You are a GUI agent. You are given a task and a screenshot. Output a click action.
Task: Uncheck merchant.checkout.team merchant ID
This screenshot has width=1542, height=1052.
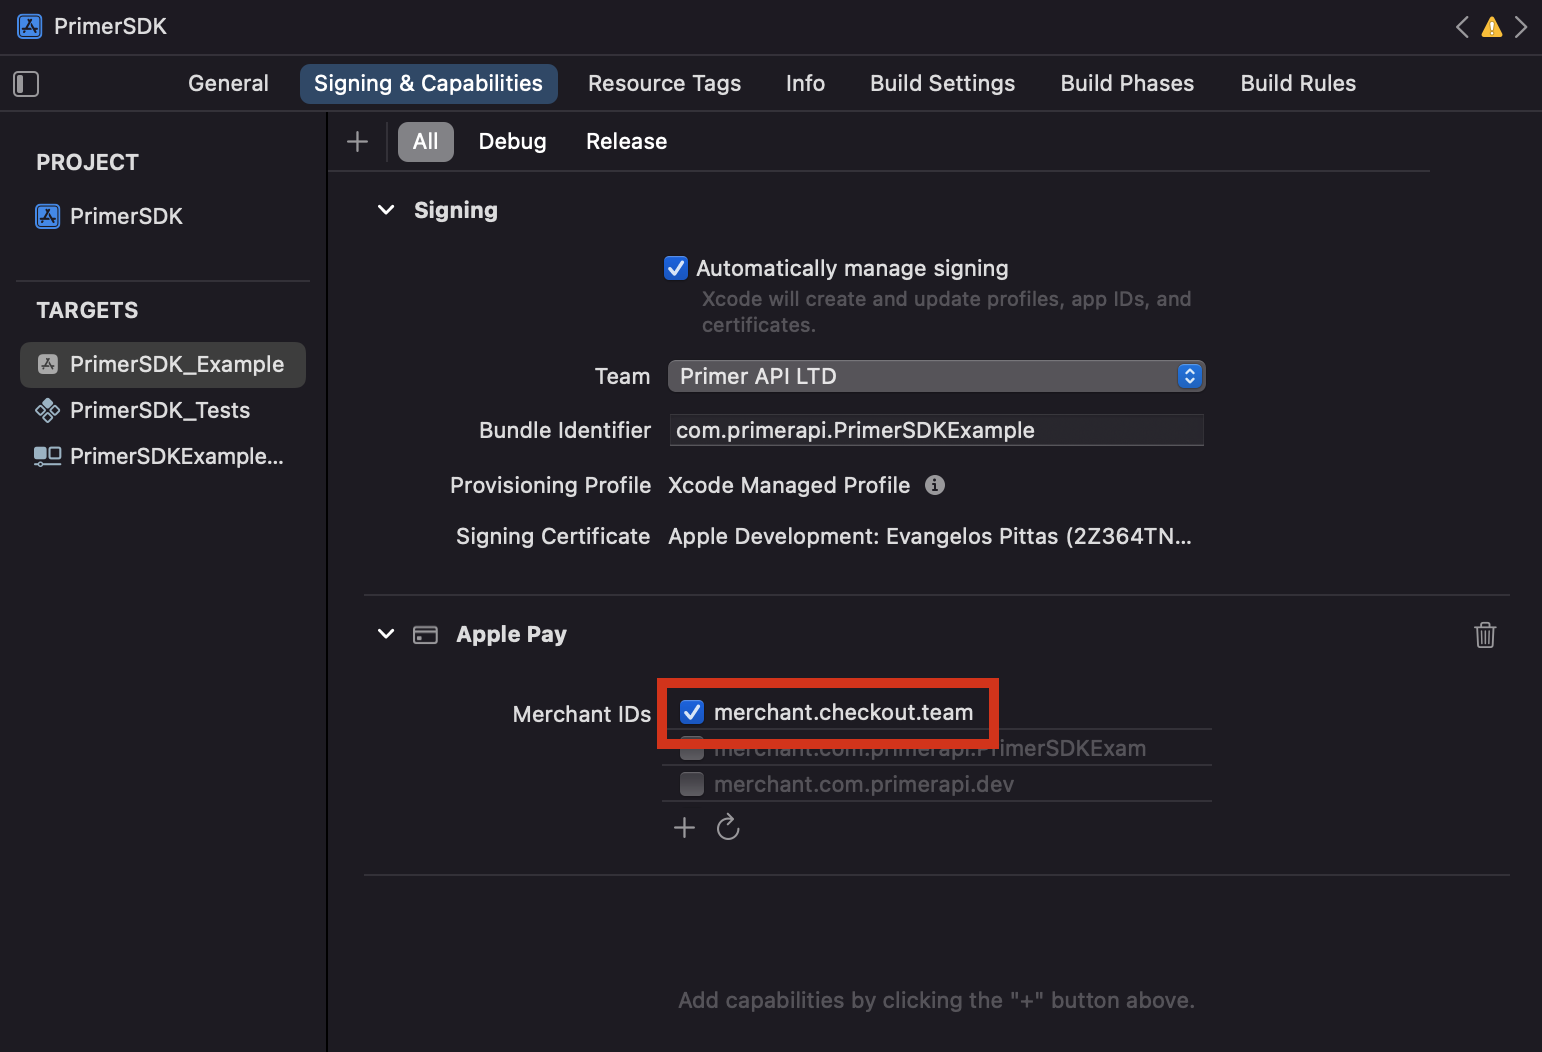(x=692, y=712)
